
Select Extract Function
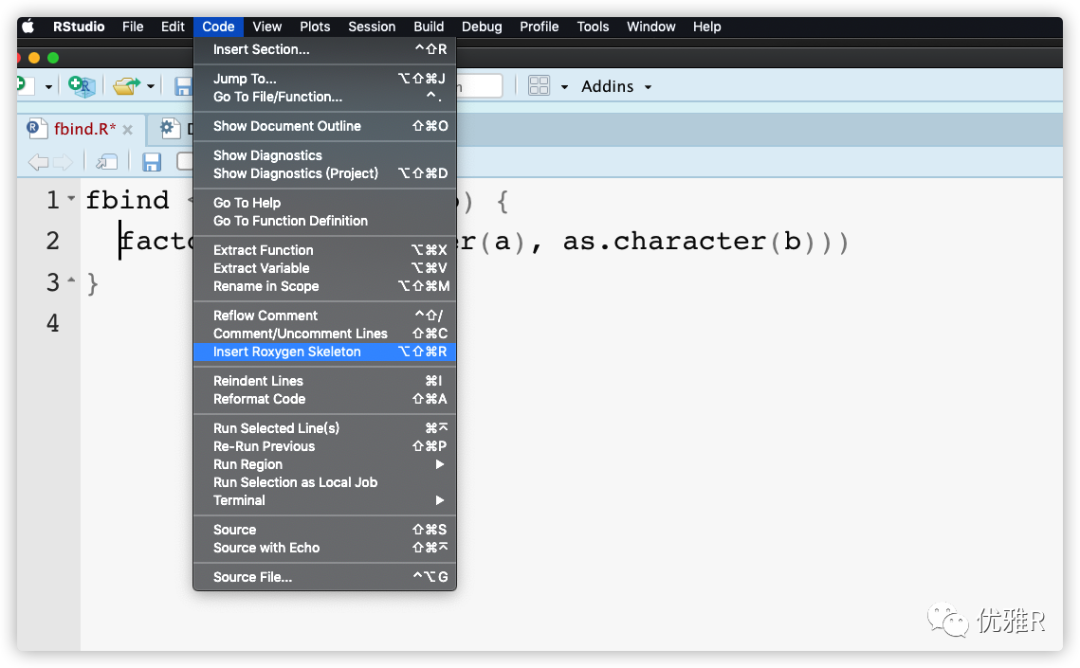(x=324, y=250)
